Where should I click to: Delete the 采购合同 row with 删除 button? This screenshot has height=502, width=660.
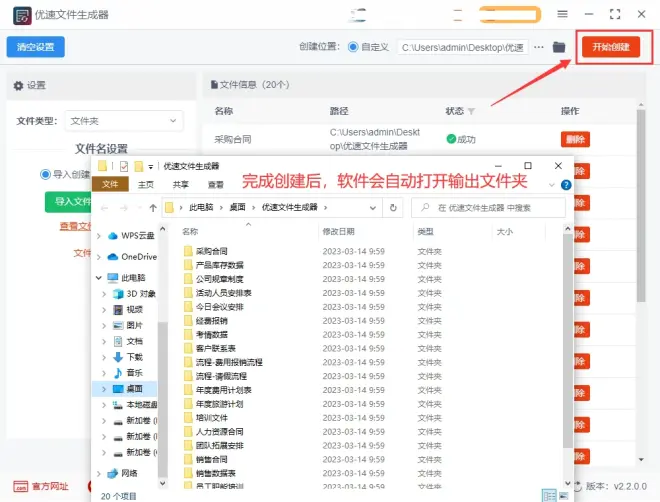[x=575, y=139]
